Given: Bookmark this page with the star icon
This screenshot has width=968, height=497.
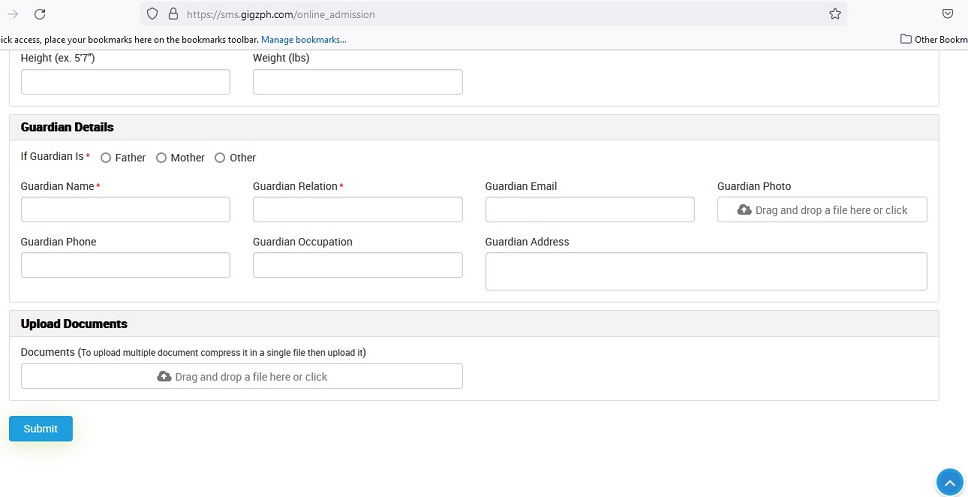Looking at the screenshot, I should (835, 14).
